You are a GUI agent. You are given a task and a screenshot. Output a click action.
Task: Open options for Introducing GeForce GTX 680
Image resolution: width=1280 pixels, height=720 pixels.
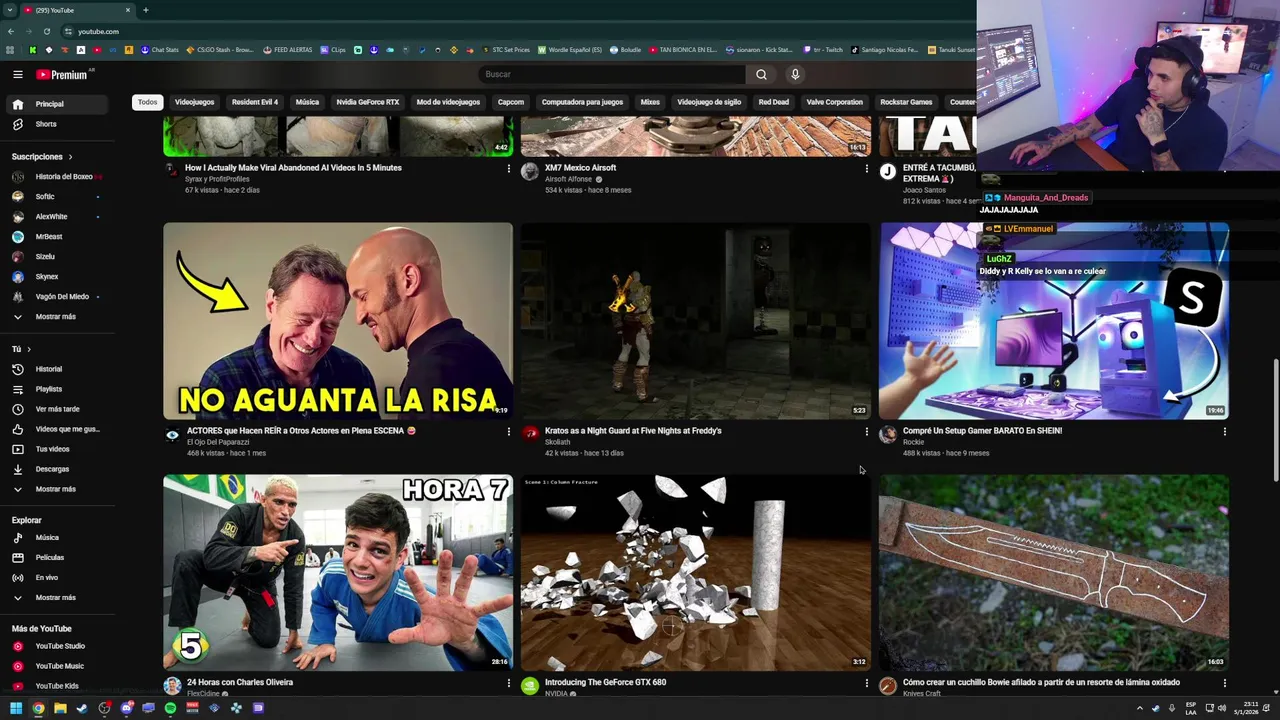click(x=866, y=683)
